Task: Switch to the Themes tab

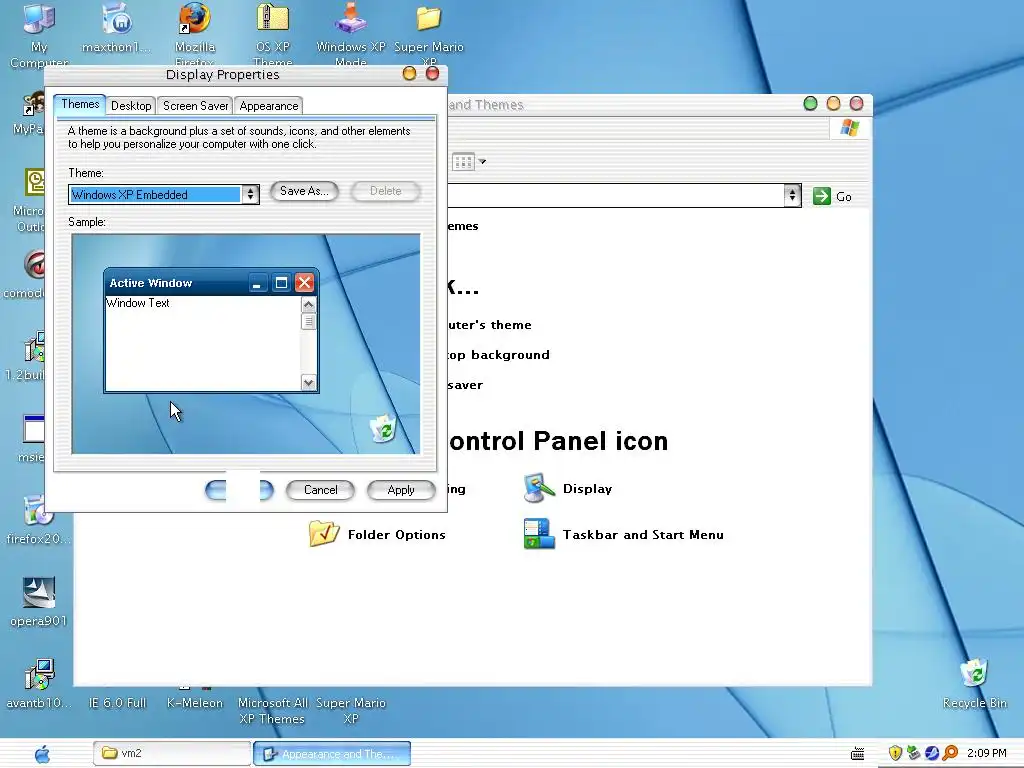Action: 80,104
